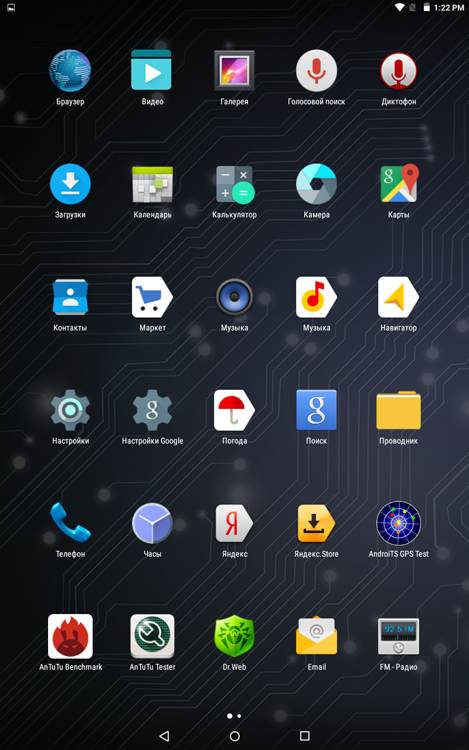
Task: Launch the FM-Радио app
Action: tap(398, 636)
